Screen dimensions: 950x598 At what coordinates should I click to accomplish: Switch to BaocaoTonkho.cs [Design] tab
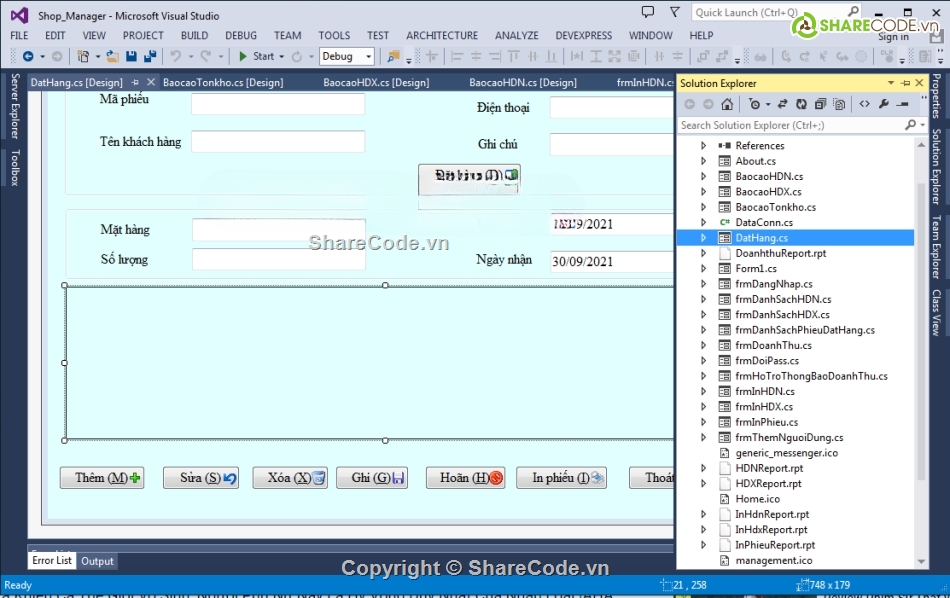click(x=223, y=82)
